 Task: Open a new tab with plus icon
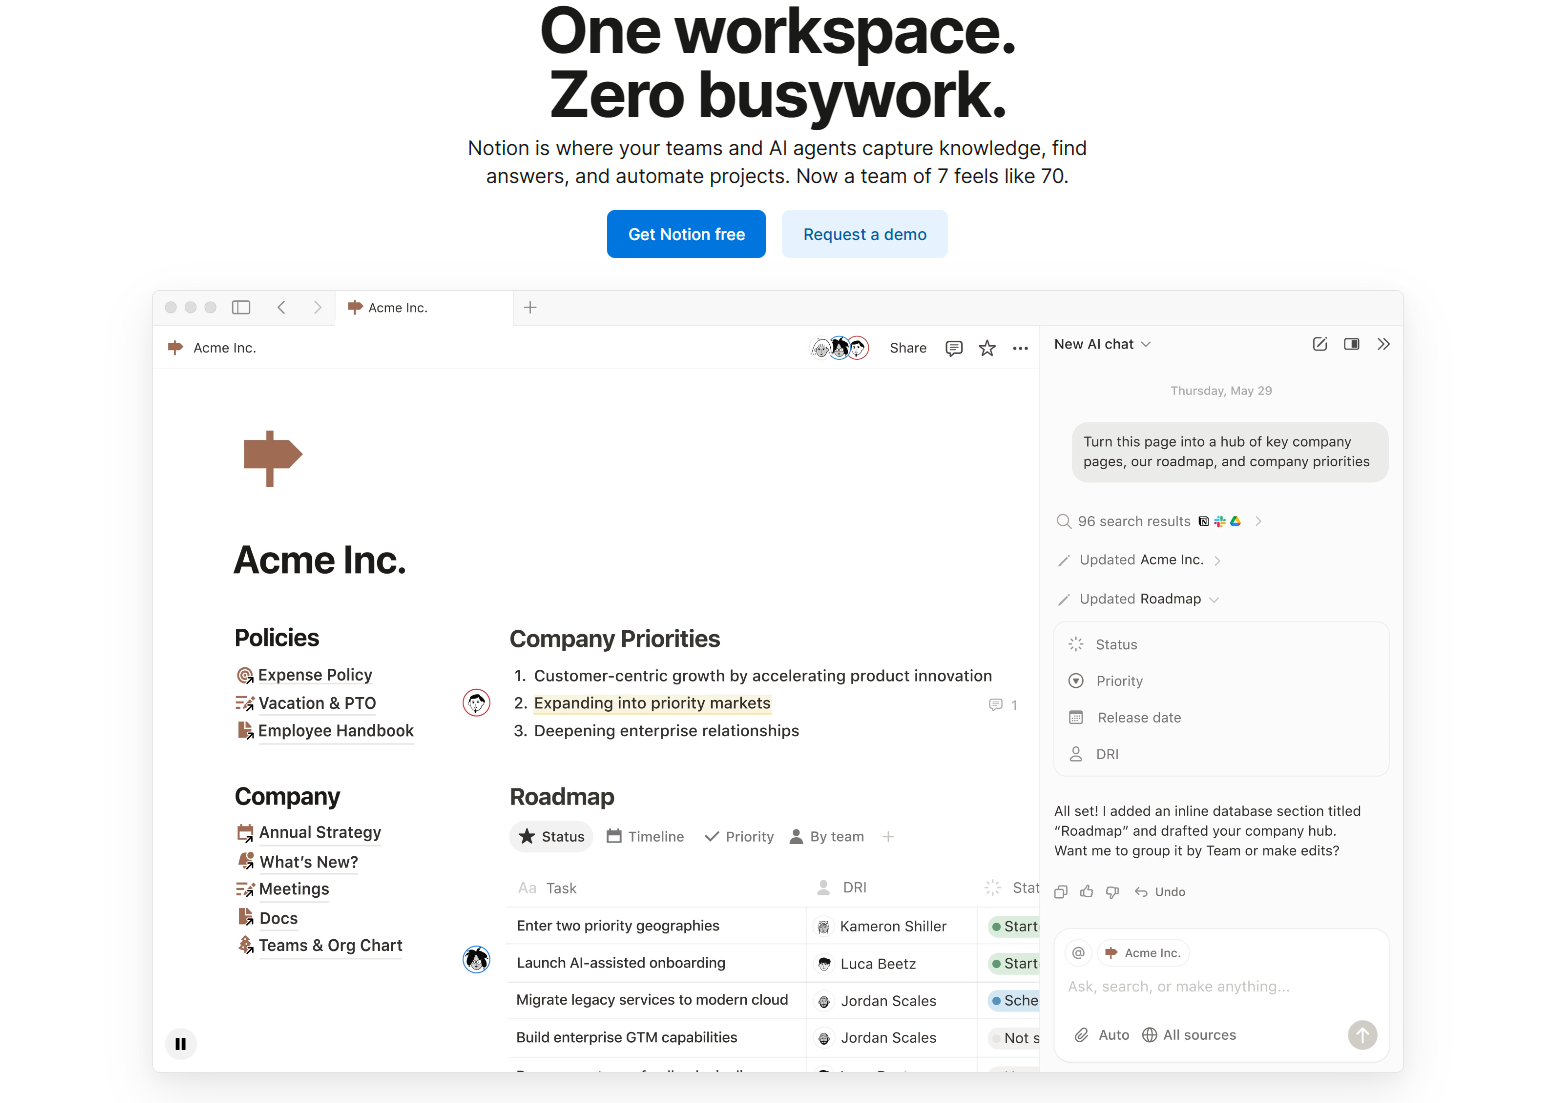[530, 307]
